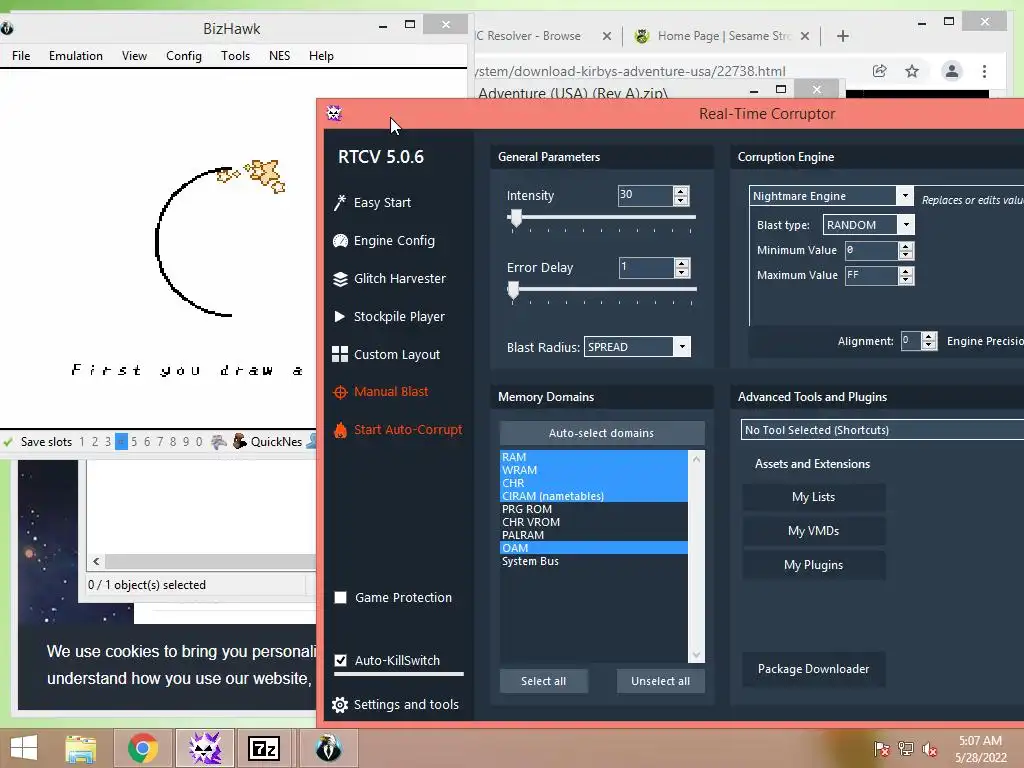Click QuickNes core icon in BizHawk status bar
The width and height of the screenshot is (1024, 768).
(x=240, y=441)
